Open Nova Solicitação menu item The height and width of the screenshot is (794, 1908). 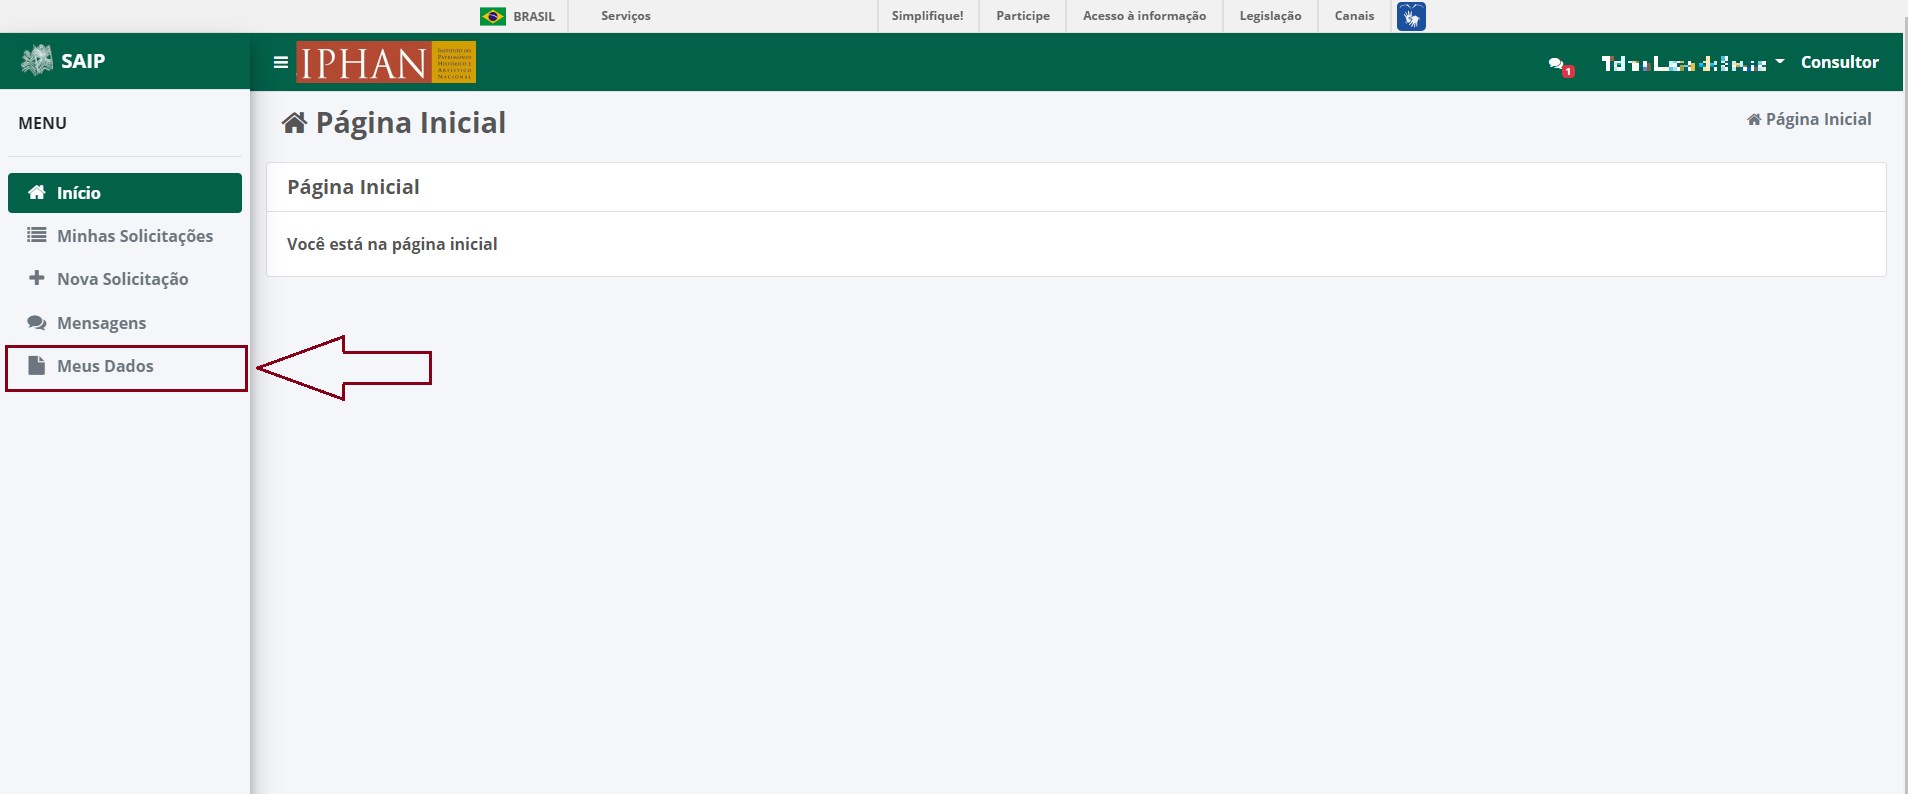pos(125,279)
